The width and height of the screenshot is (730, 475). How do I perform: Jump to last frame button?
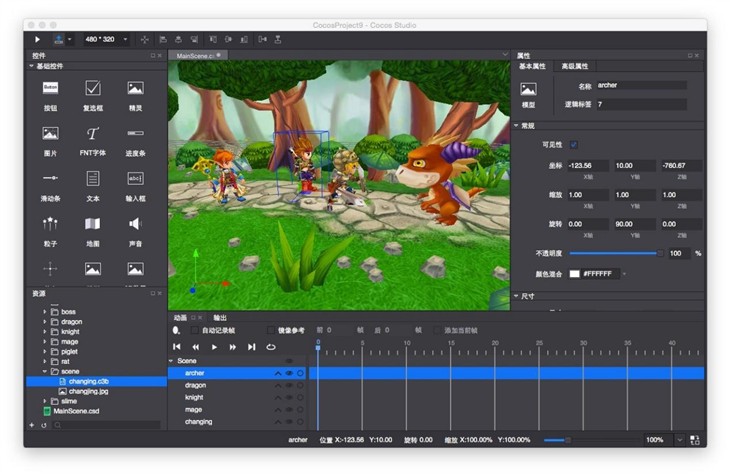click(251, 347)
